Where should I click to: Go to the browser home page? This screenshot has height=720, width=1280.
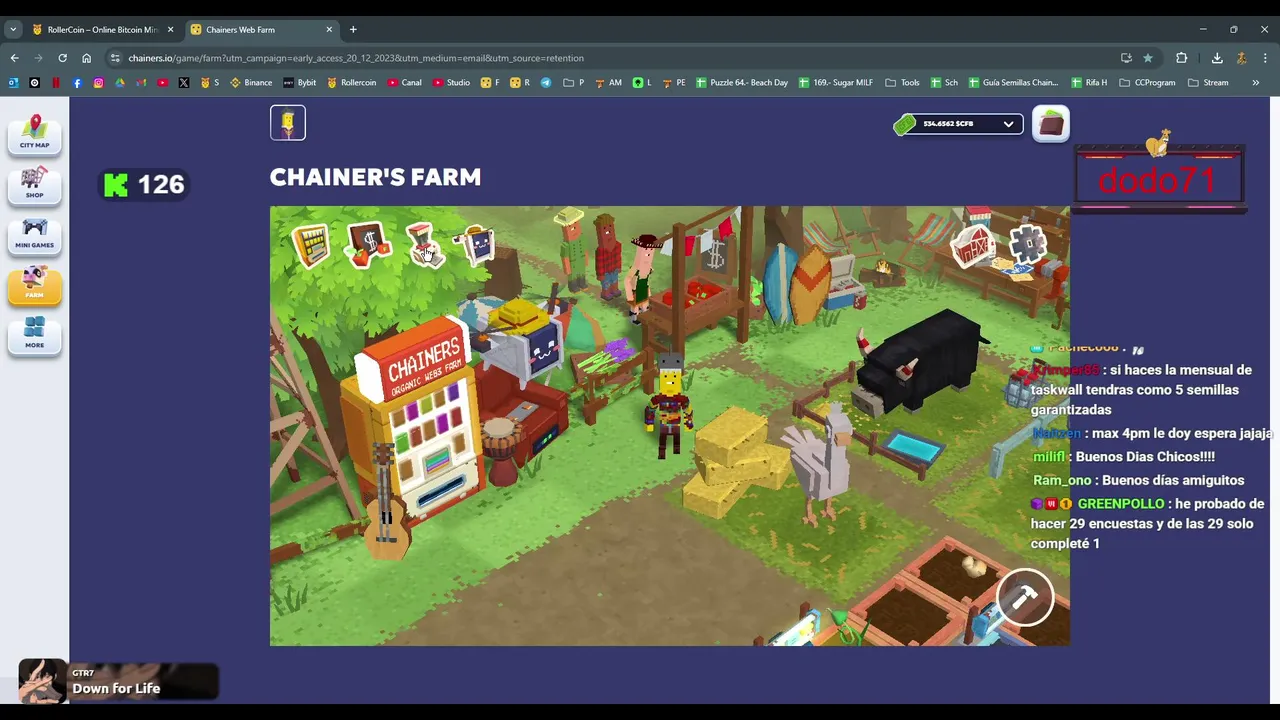(87, 58)
